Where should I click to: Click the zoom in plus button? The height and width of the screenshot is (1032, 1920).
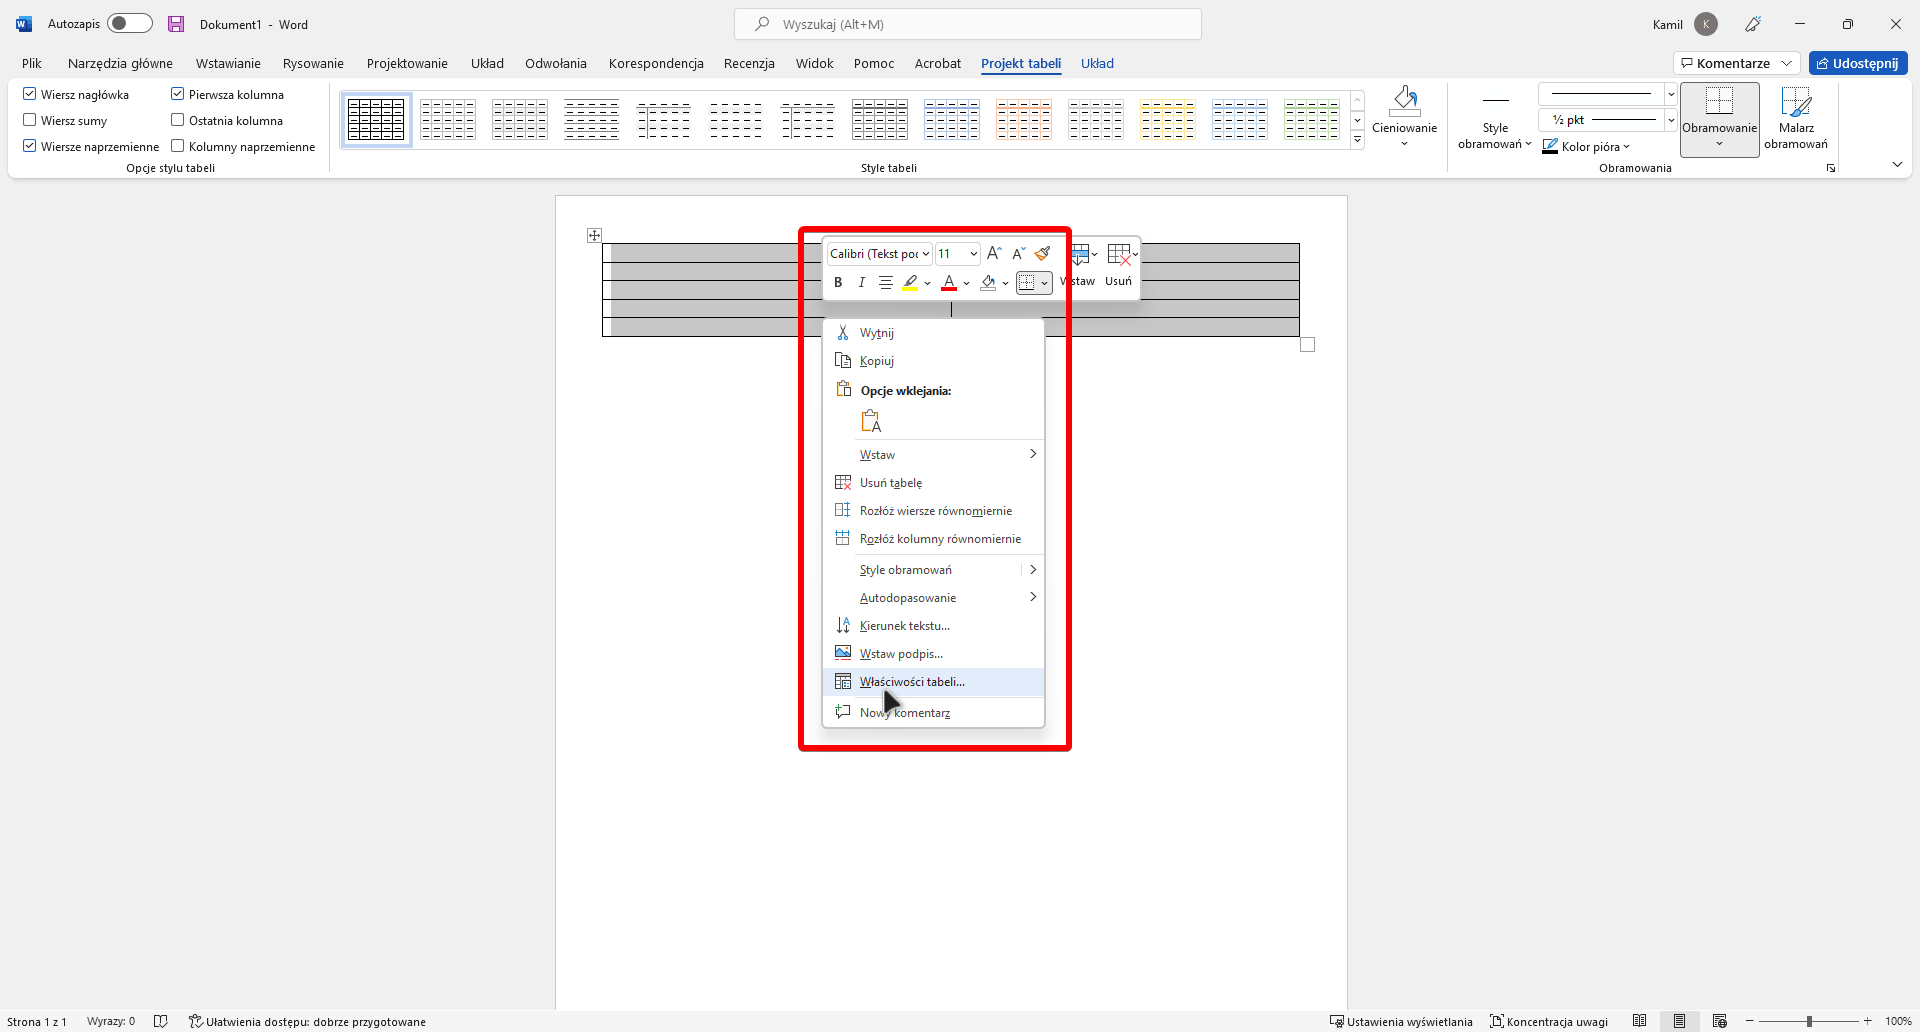(x=1867, y=1021)
